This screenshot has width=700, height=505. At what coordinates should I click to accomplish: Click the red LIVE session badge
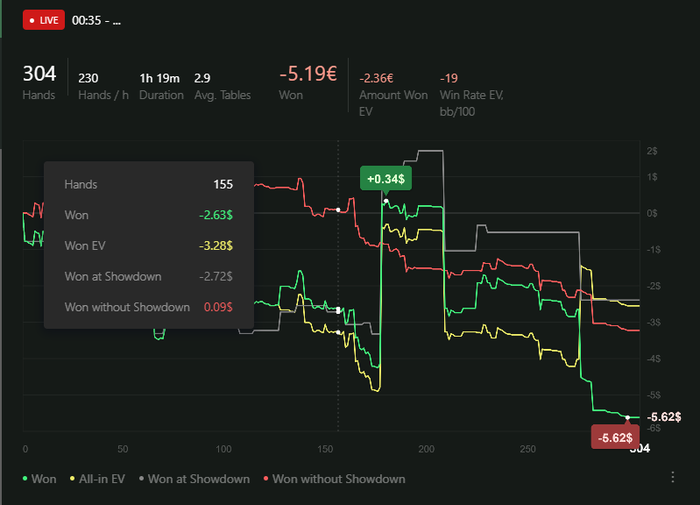42,20
